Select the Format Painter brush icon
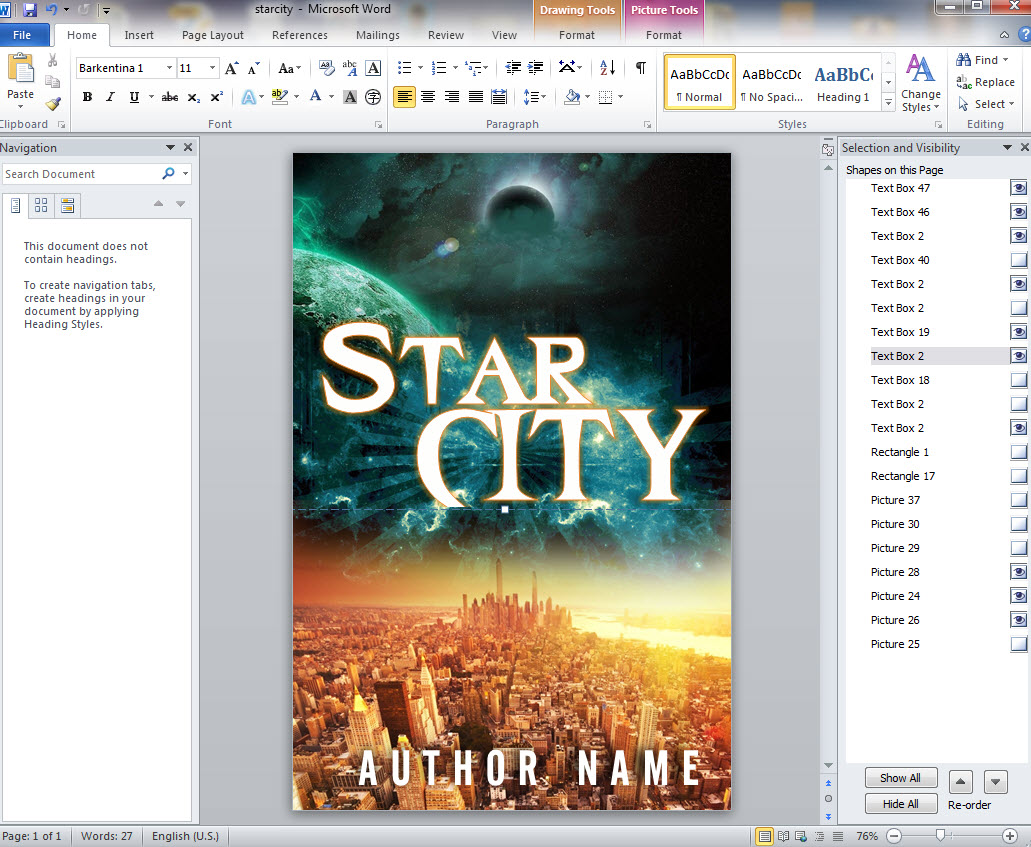This screenshot has width=1031, height=847. [53, 103]
